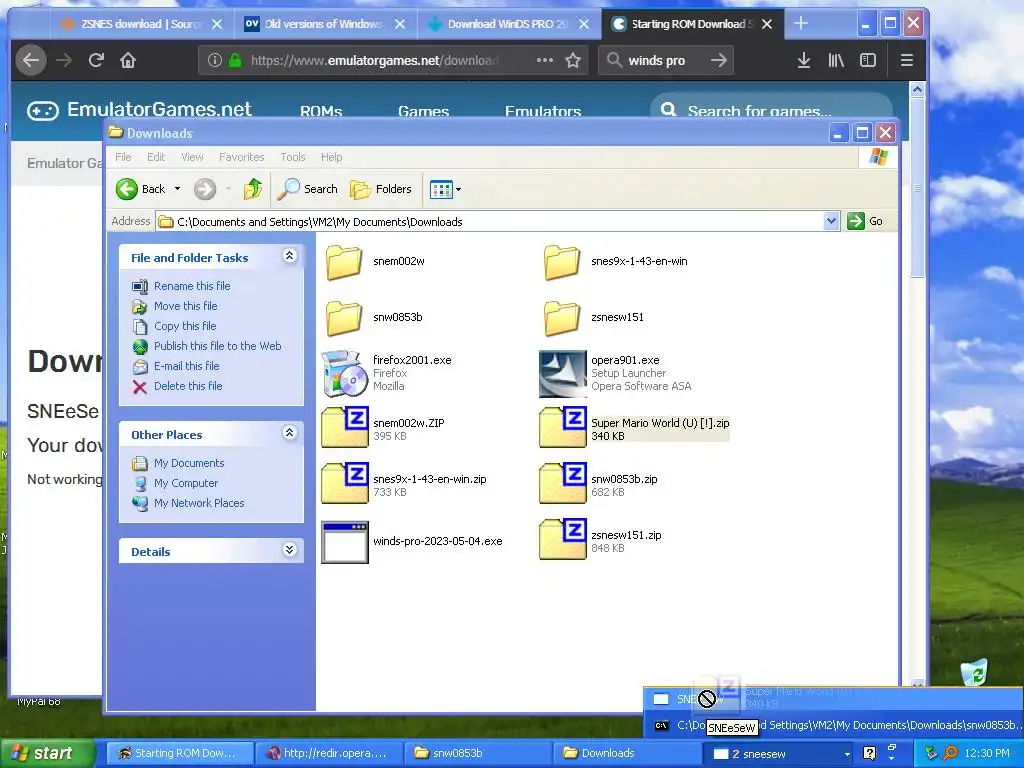
Task: Select the snw0853b folder icon
Action: [344, 318]
